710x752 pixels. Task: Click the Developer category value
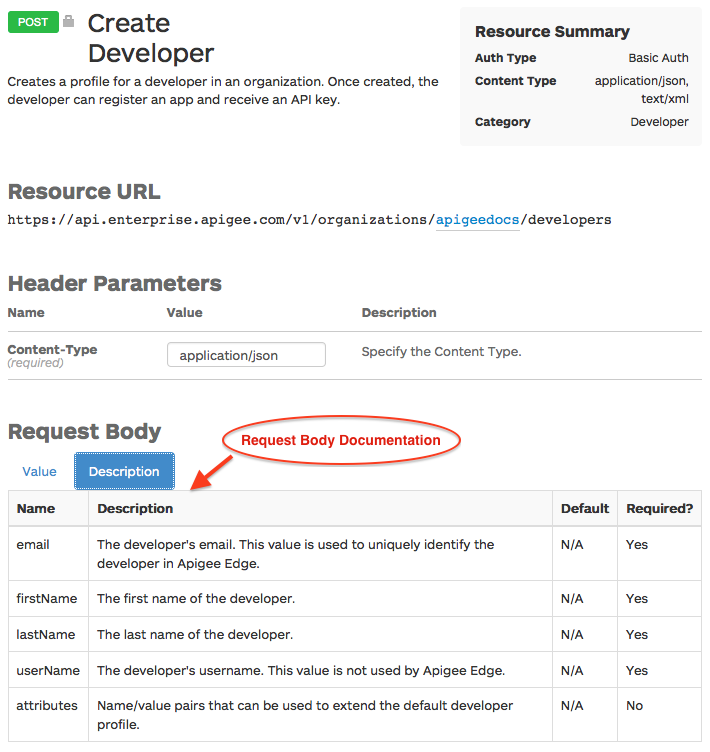[x=659, y=122]
